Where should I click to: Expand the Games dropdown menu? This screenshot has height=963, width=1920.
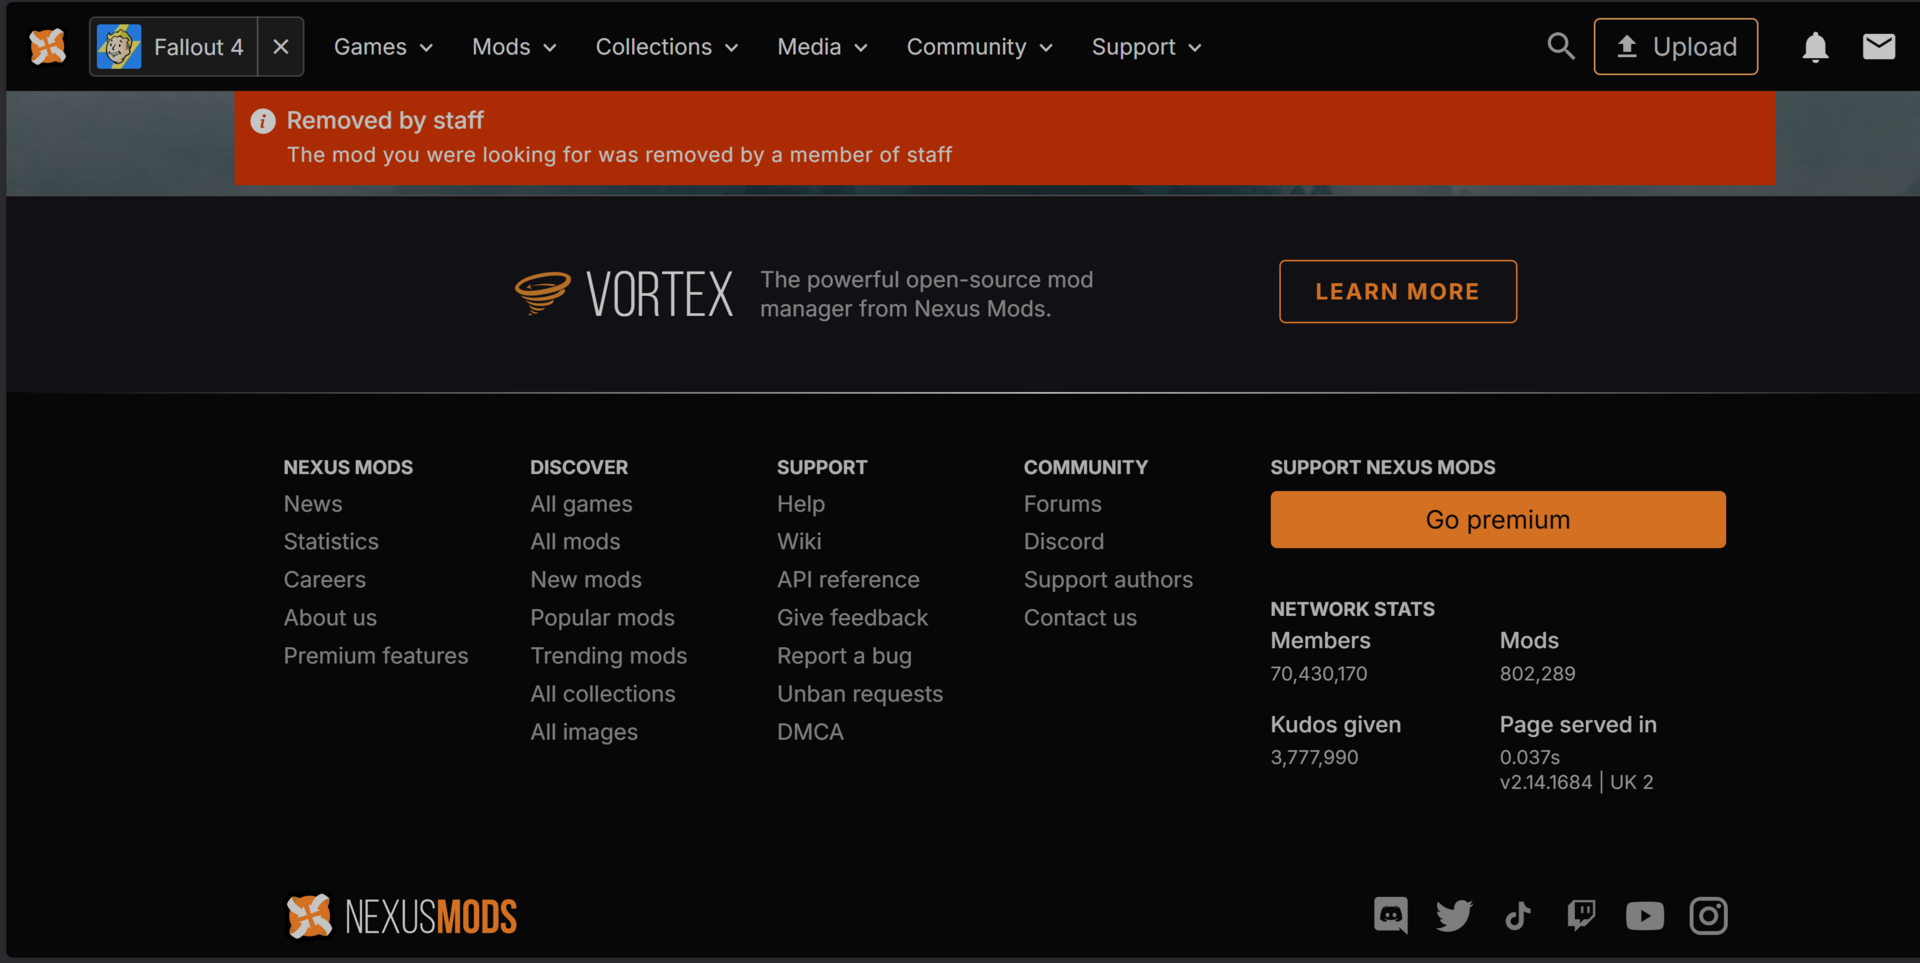tap(383, 47)
